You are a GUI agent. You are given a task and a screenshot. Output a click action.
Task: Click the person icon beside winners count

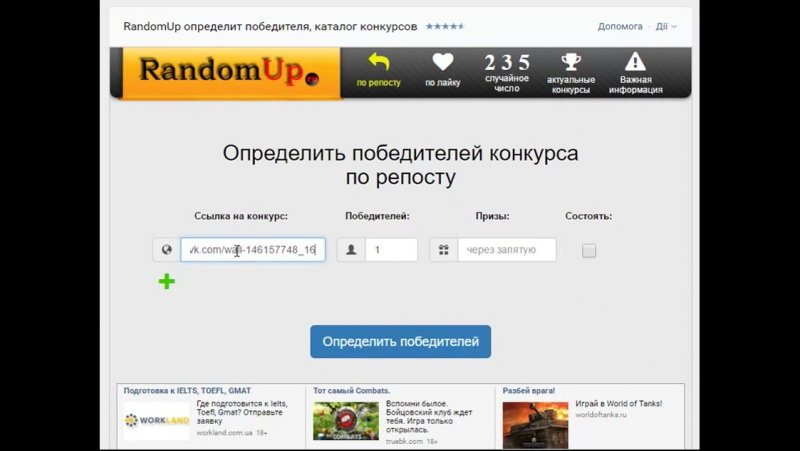pyautogui.click(x=351, y=250)
